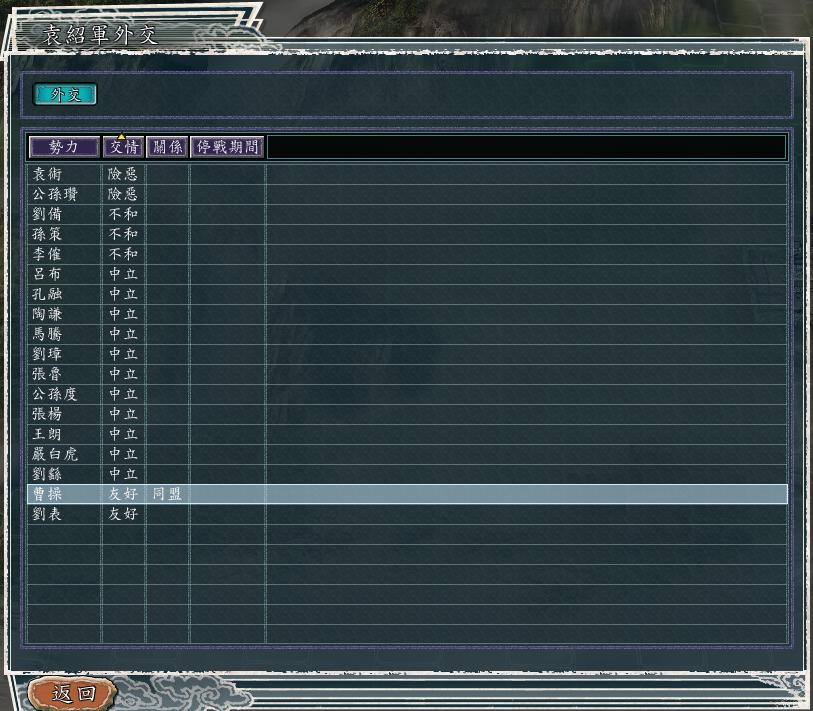
Task: Click the sort arrow above 交情
Action: click(121, 136)
